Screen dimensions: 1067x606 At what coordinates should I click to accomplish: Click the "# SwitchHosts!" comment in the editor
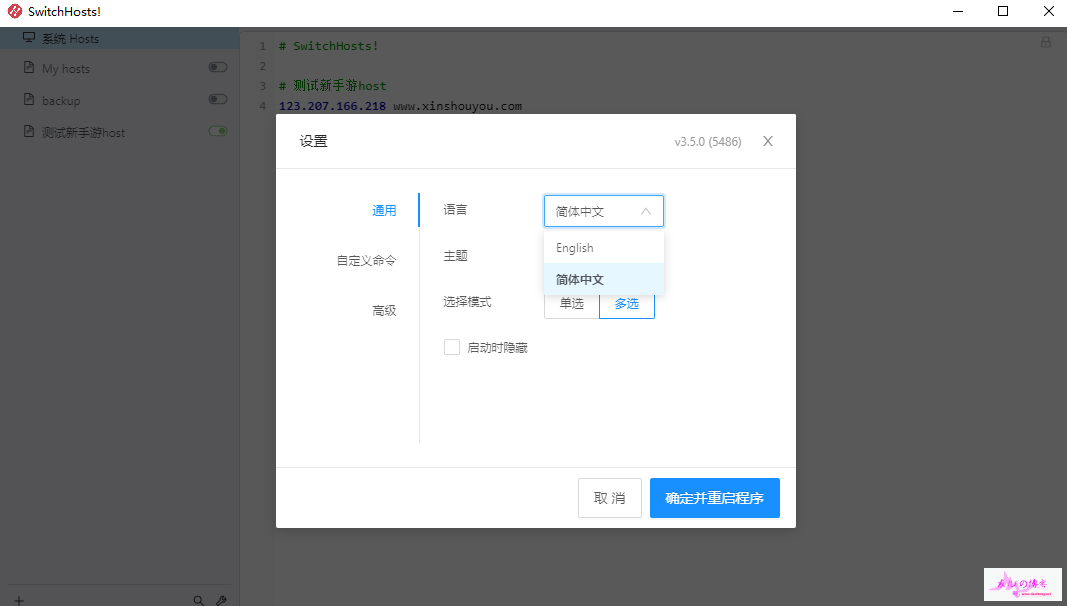329,46
